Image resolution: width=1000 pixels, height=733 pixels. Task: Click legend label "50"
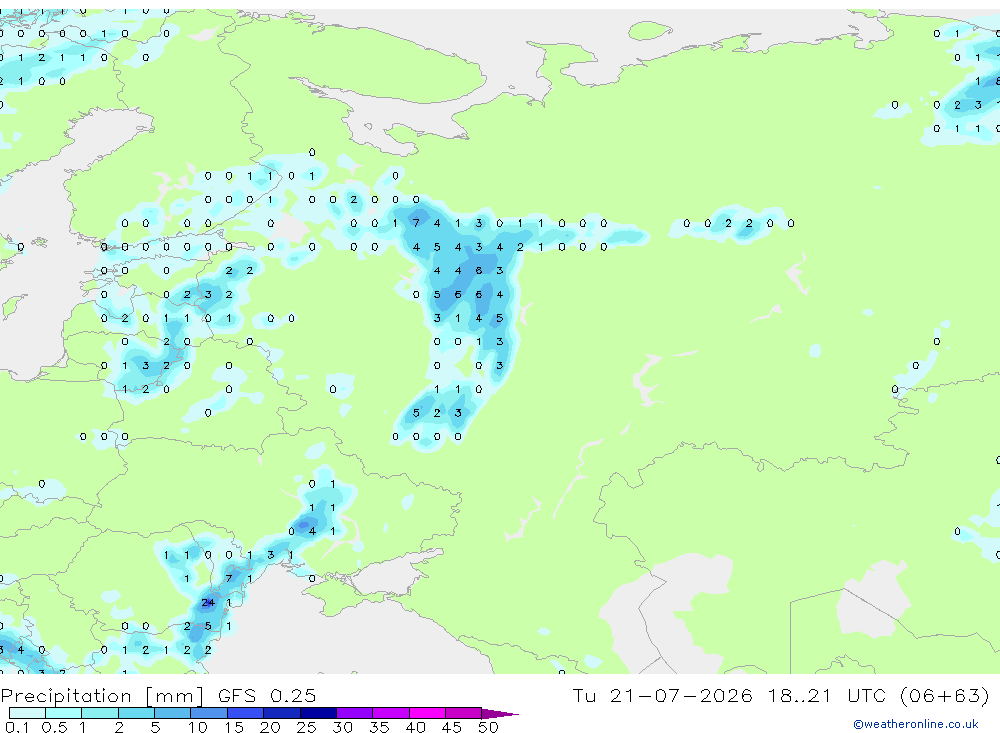(488, 727)
